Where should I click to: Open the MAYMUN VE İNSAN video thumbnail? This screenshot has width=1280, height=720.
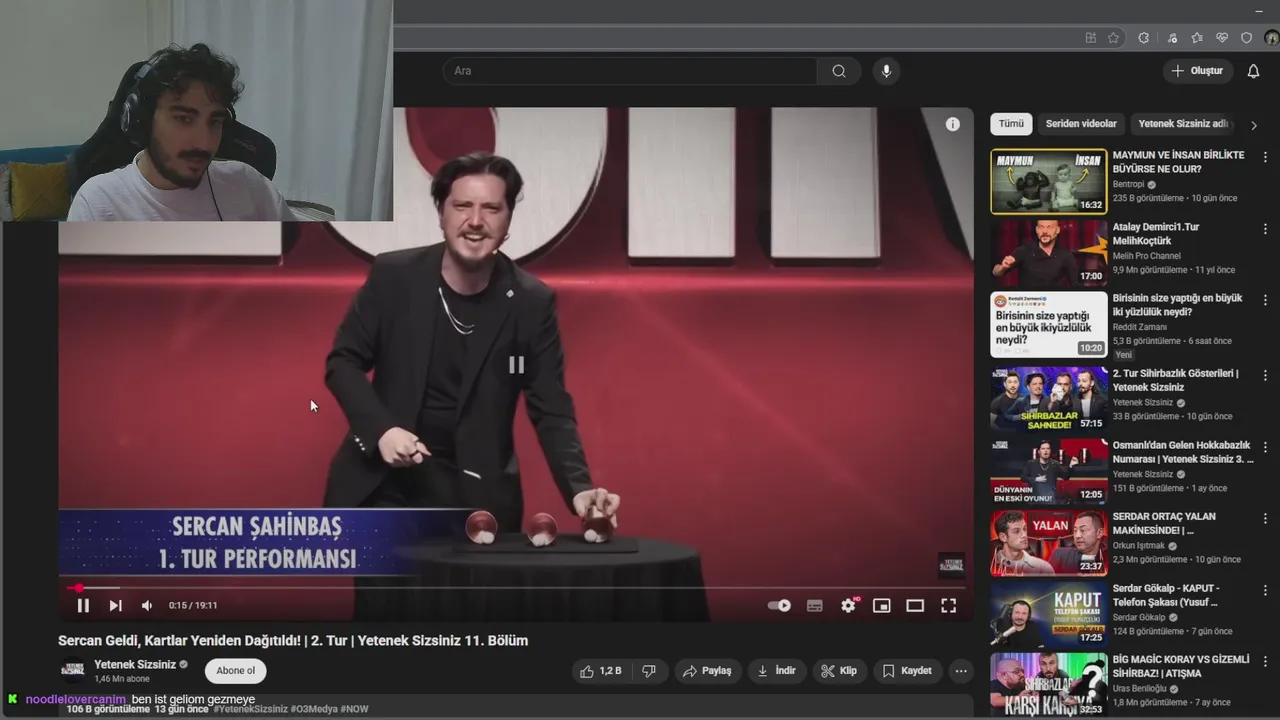[x=1048, y=182]
